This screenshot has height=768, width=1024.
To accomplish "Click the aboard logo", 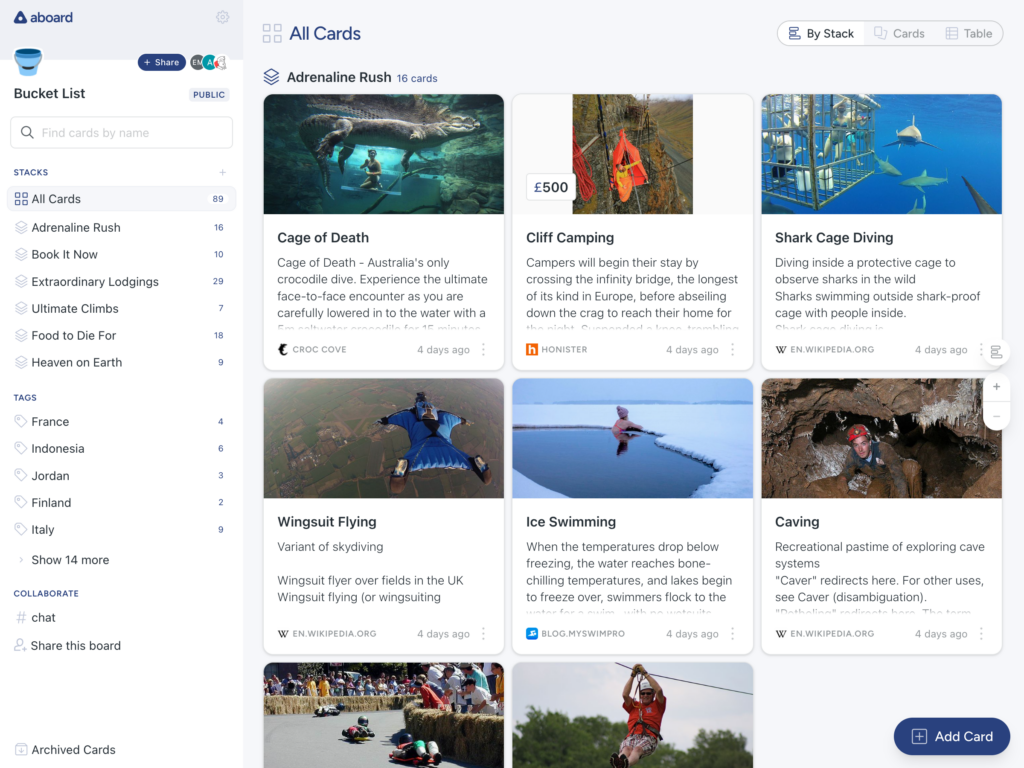I will coord(43,18).
